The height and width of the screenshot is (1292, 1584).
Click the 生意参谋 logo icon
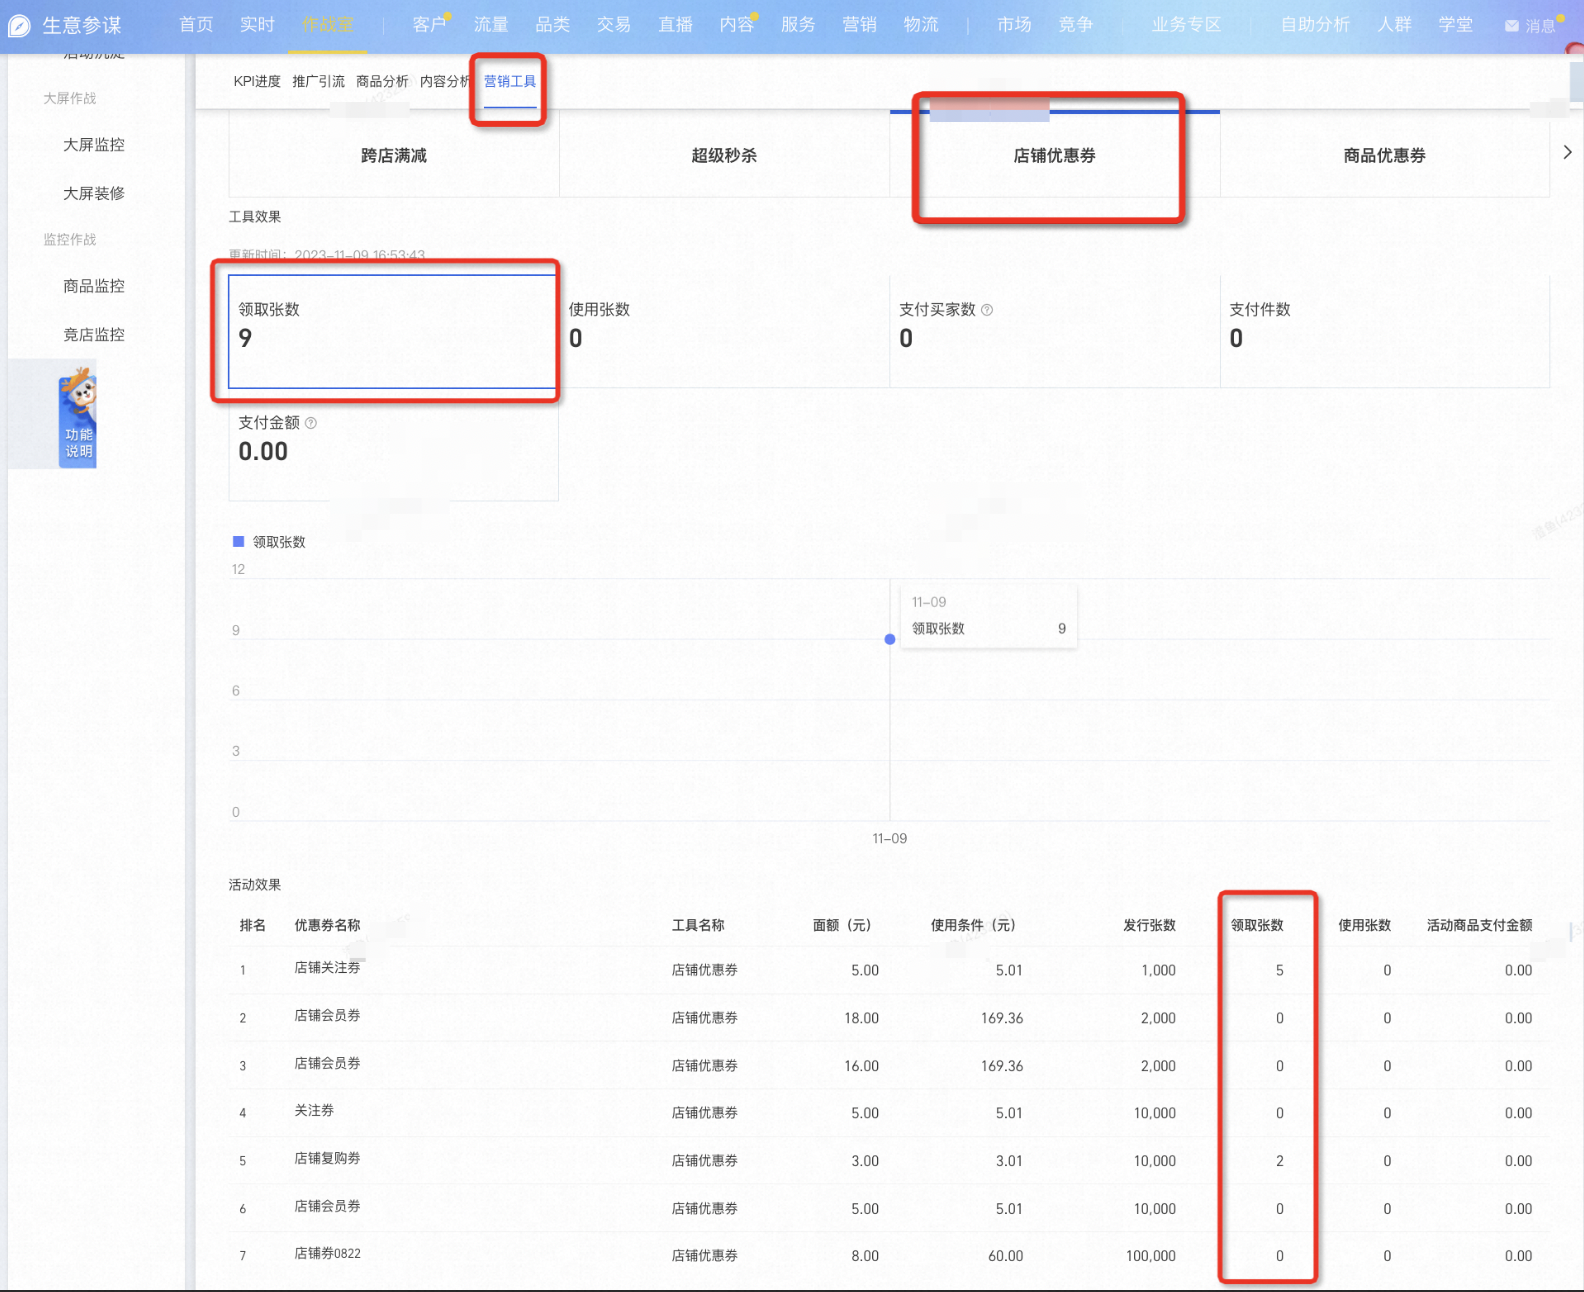(19, 25)
